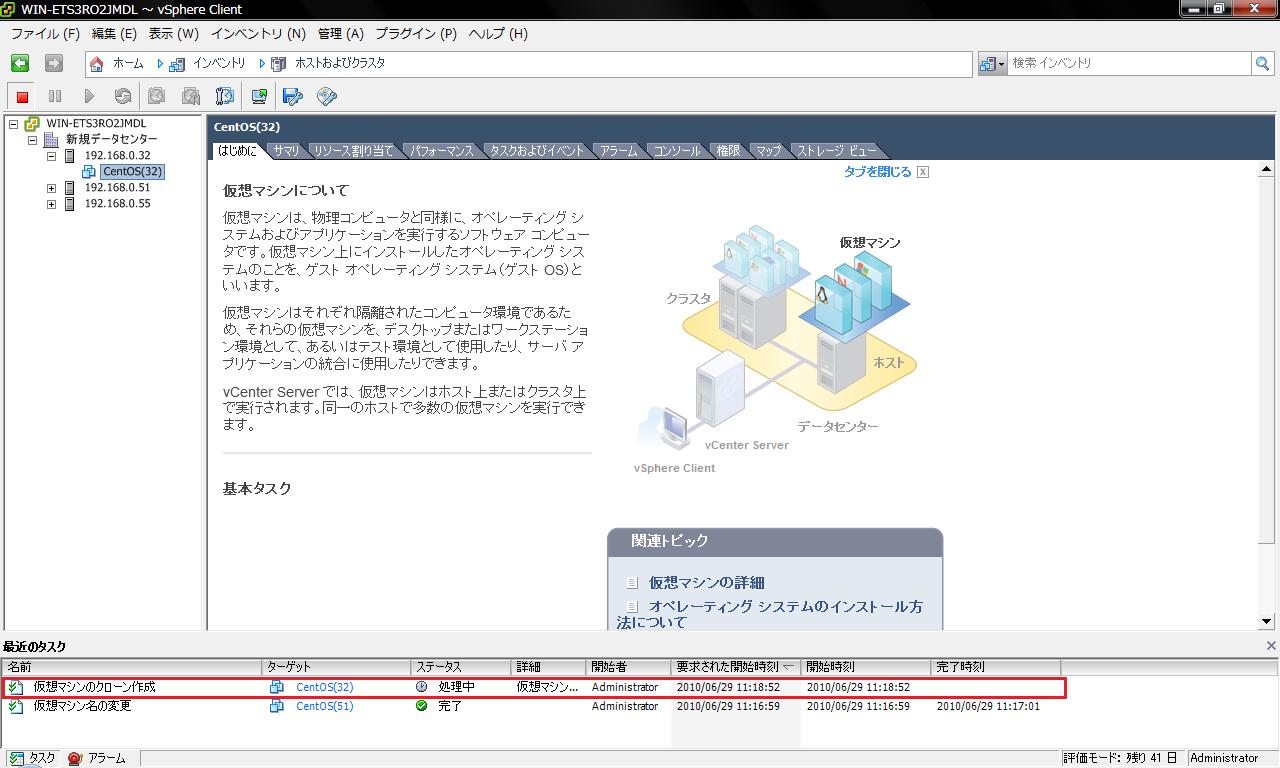Open the search type dropdown arrow
Image resolution: width=1280 pixels, height=768 pixels.
point(1002,64)
